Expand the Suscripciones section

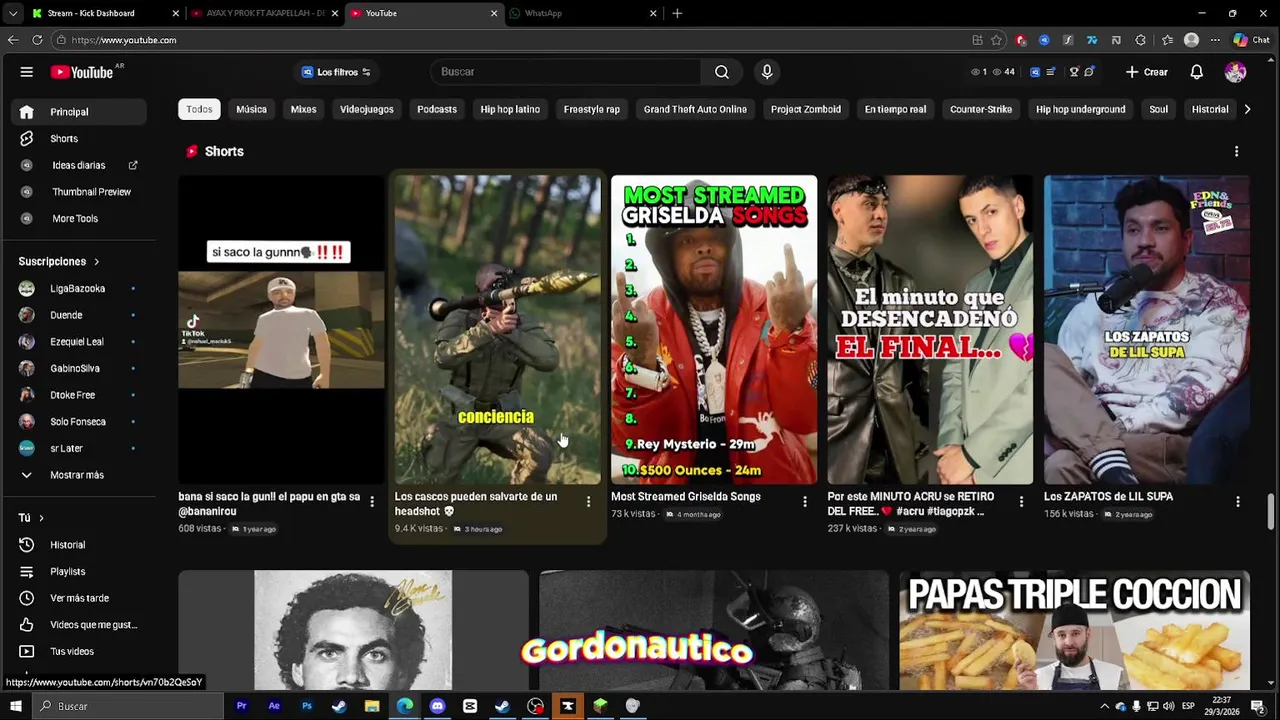(x=59, y=262)
